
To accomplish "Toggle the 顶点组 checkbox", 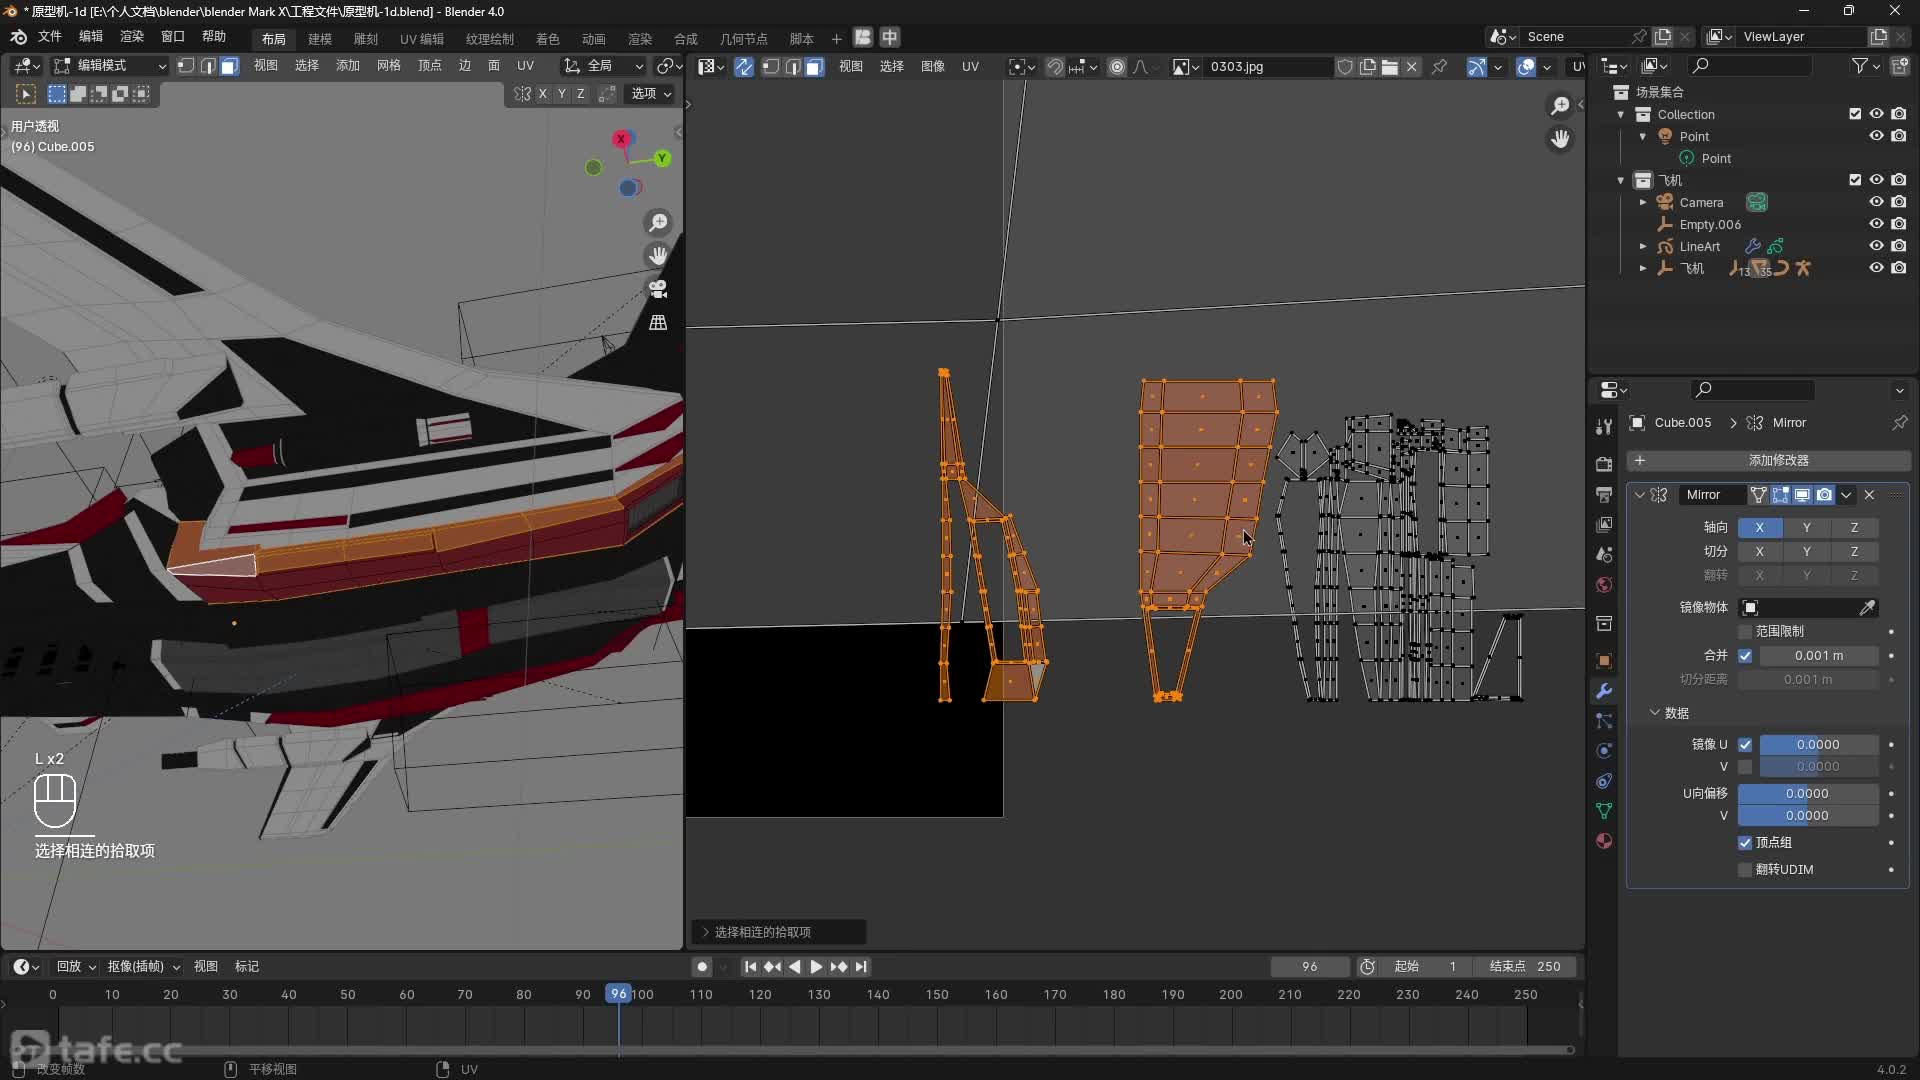I will 1745,843.
